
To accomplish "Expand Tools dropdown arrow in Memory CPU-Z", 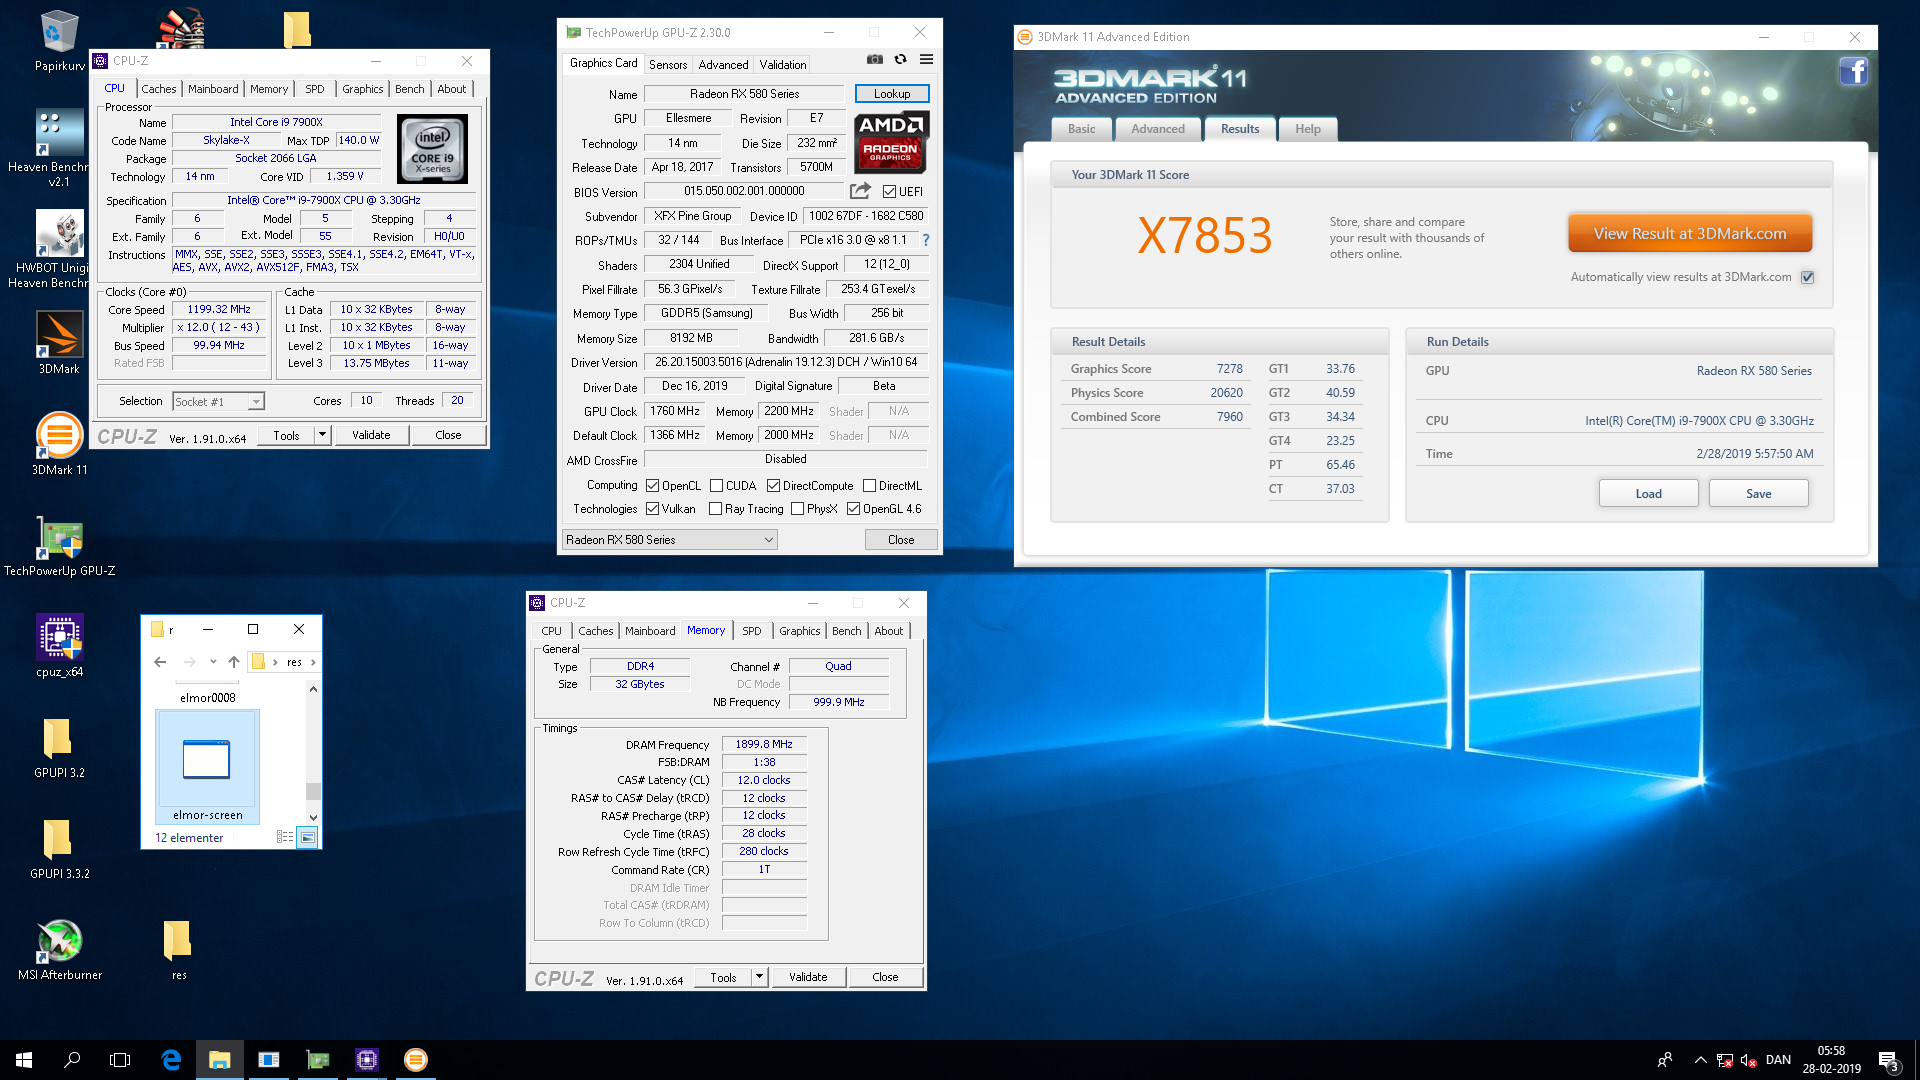I will 759,977.
